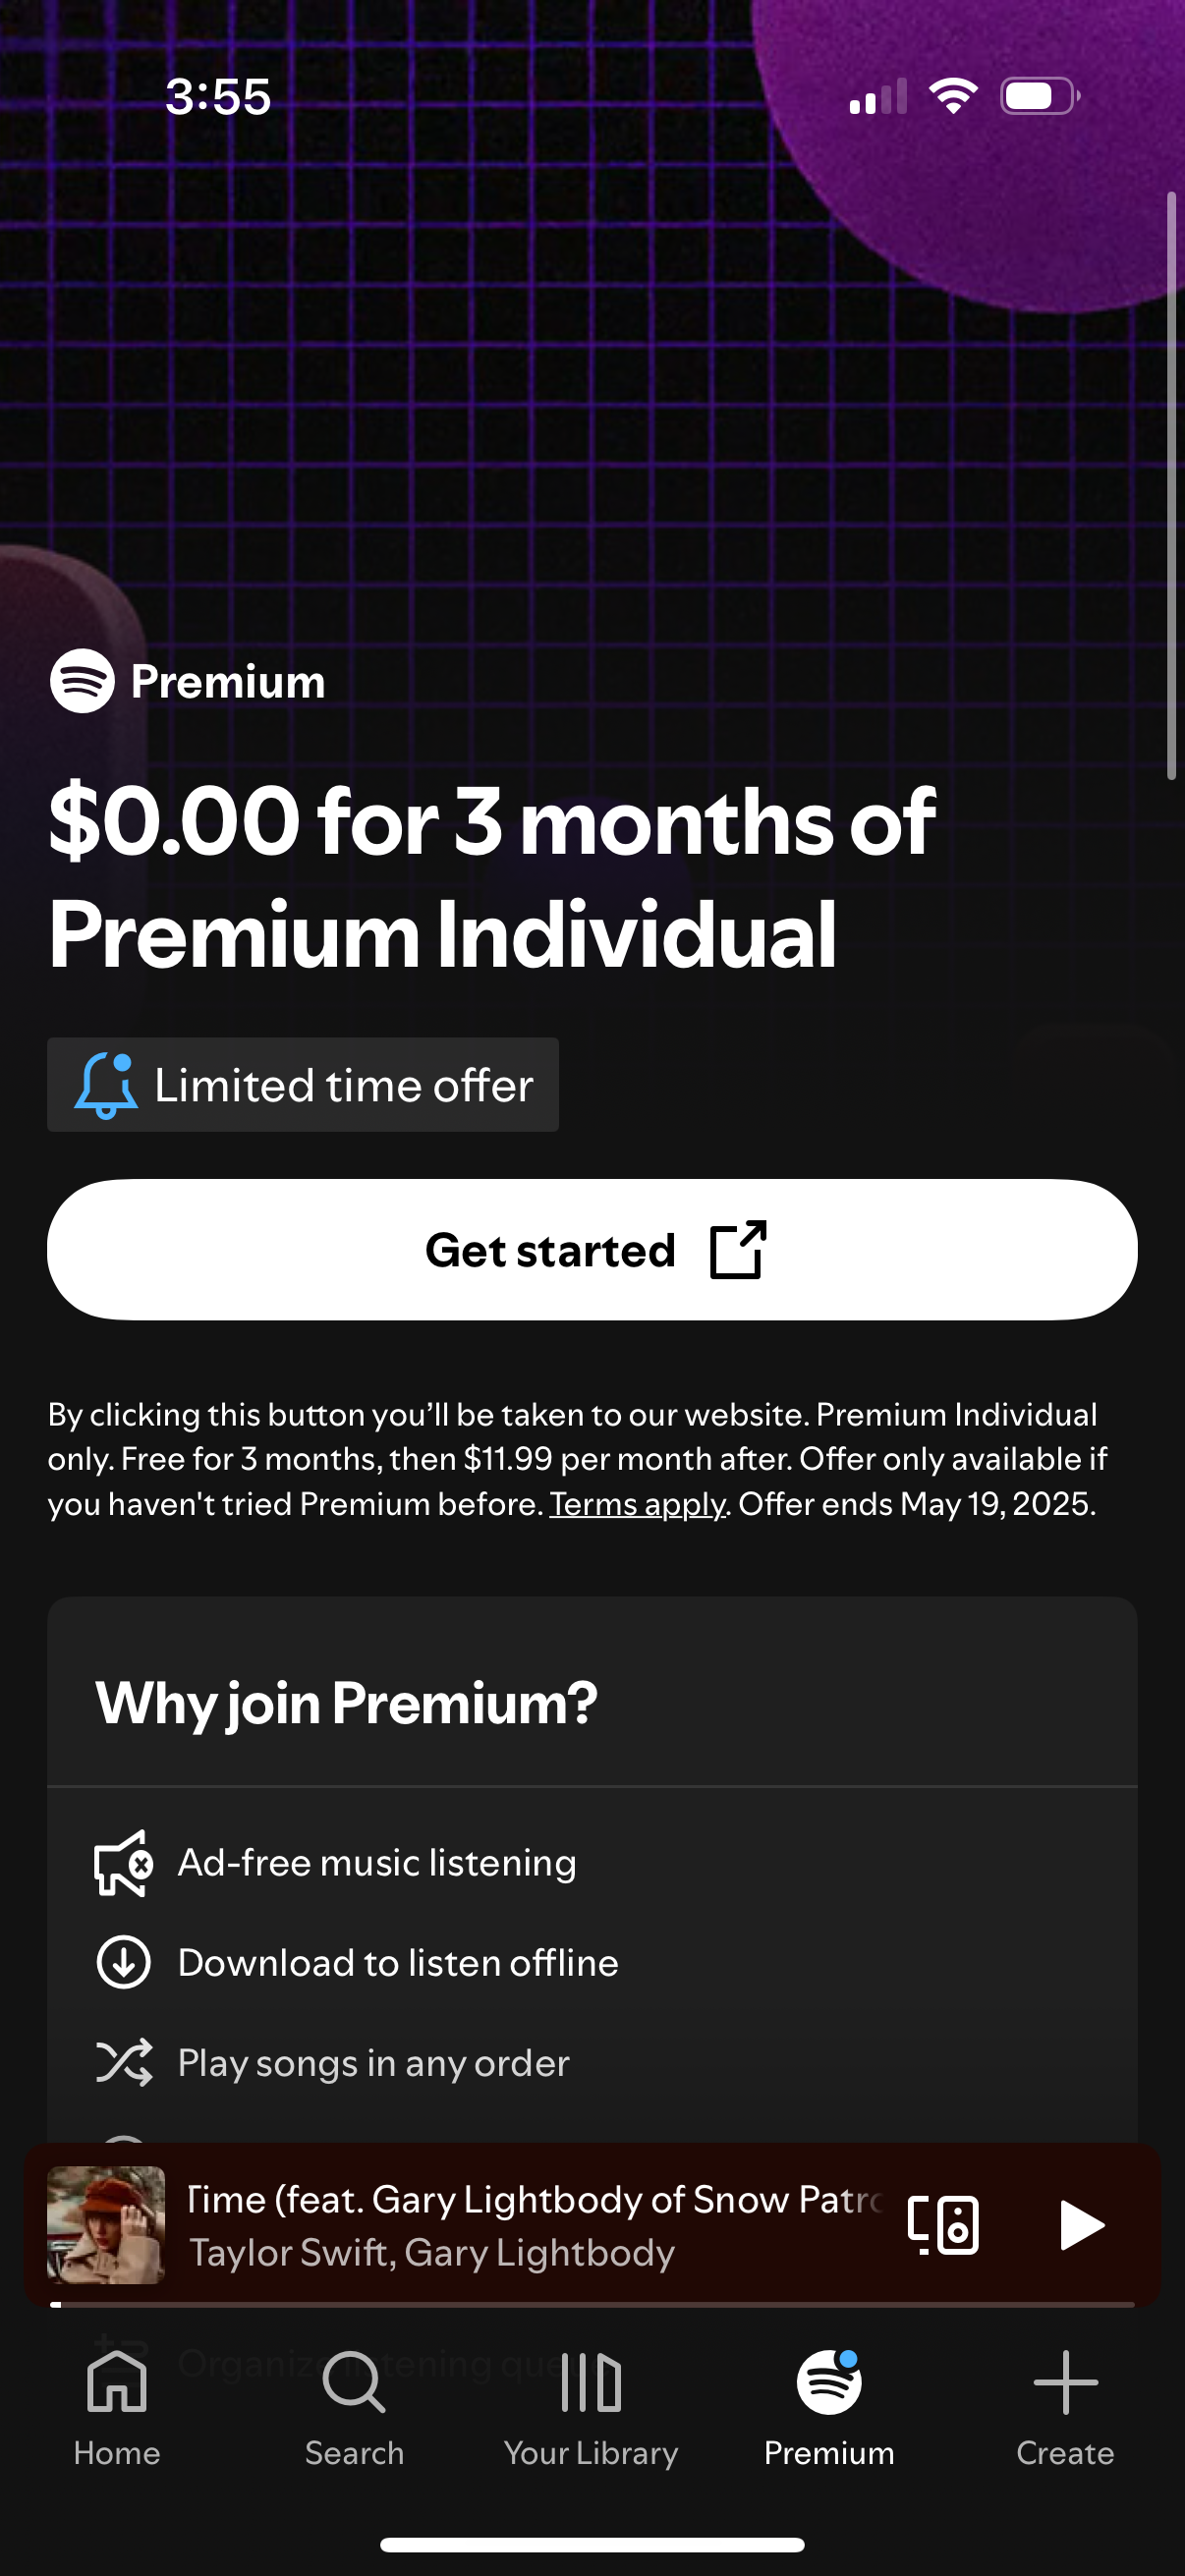
Task: Tap the ad-free megaphone icon
Action: pyautogui.click(x=124, y=1863)
